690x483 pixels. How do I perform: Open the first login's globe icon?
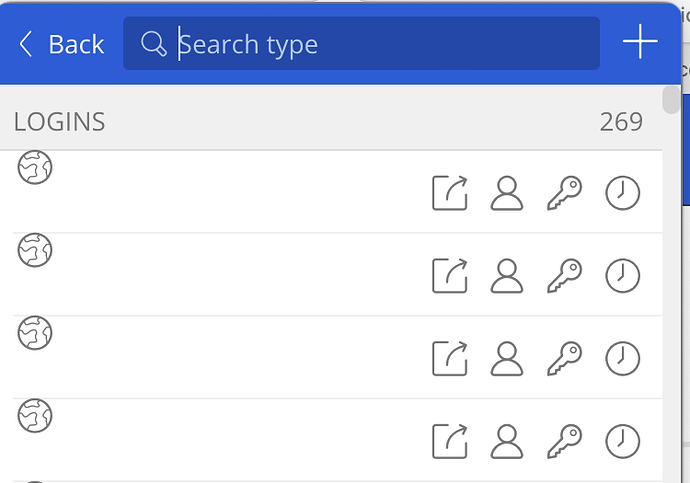[x=35, y=167]
